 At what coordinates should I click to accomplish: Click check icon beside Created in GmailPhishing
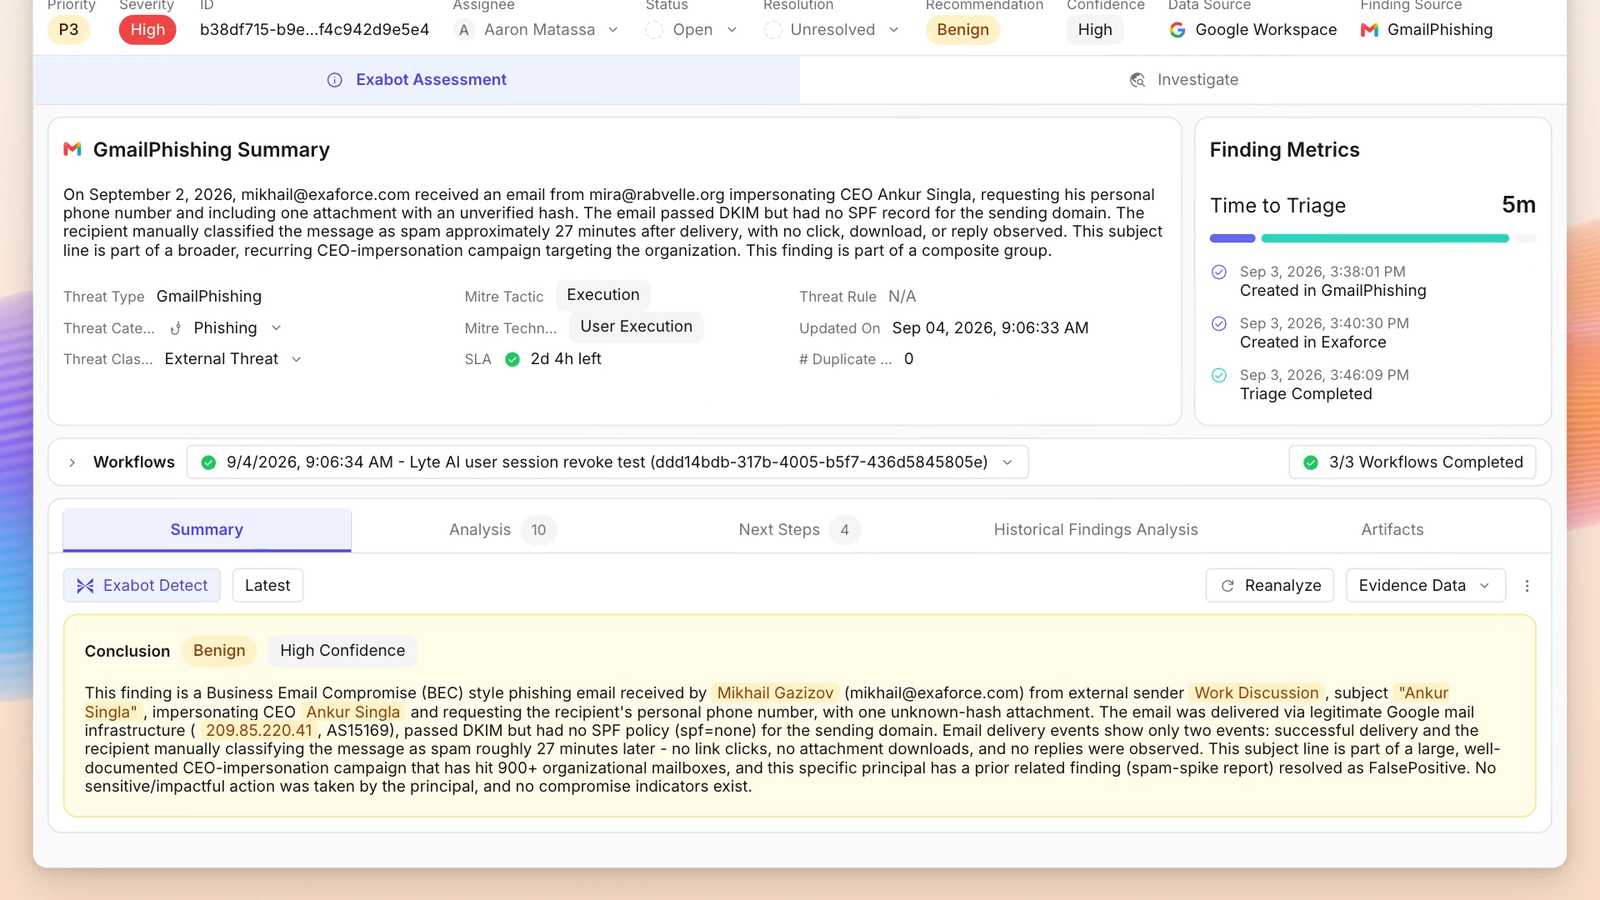1219,272
